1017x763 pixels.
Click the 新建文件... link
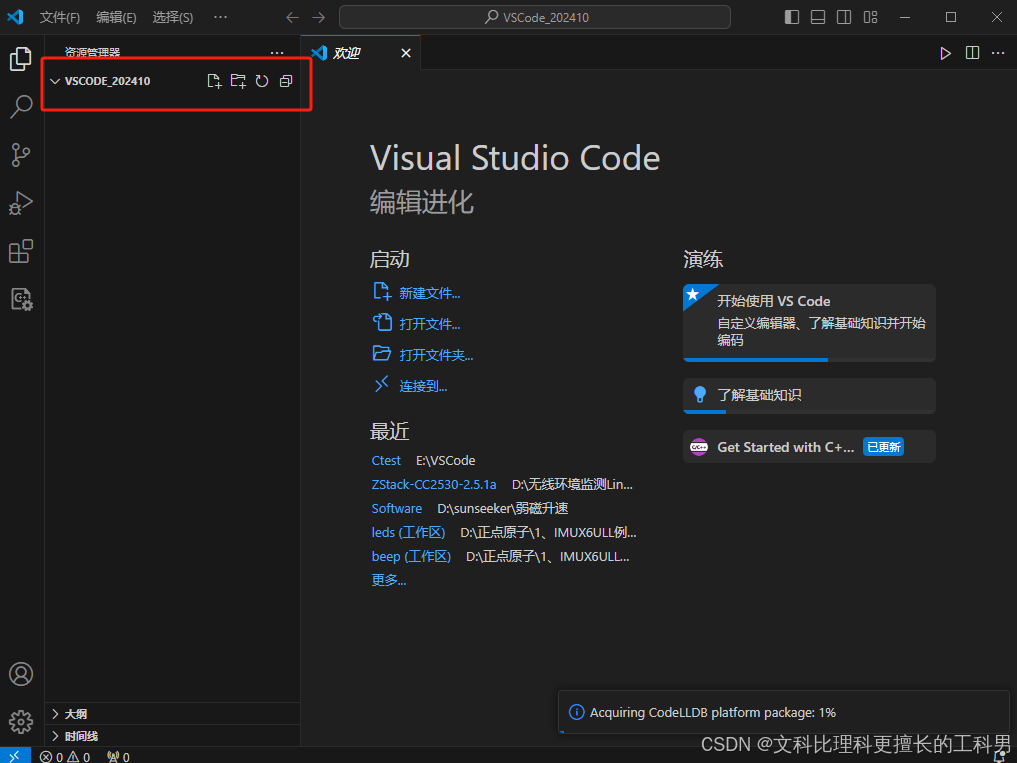point(429,293)
